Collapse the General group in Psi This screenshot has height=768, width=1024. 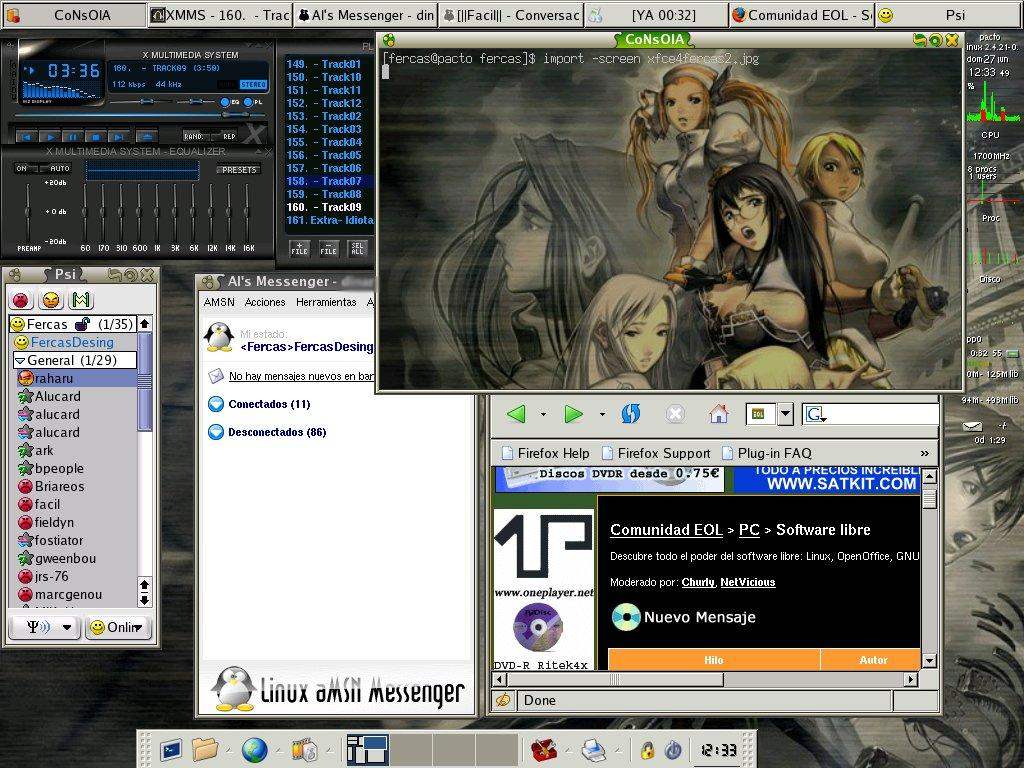click(20, 360)
